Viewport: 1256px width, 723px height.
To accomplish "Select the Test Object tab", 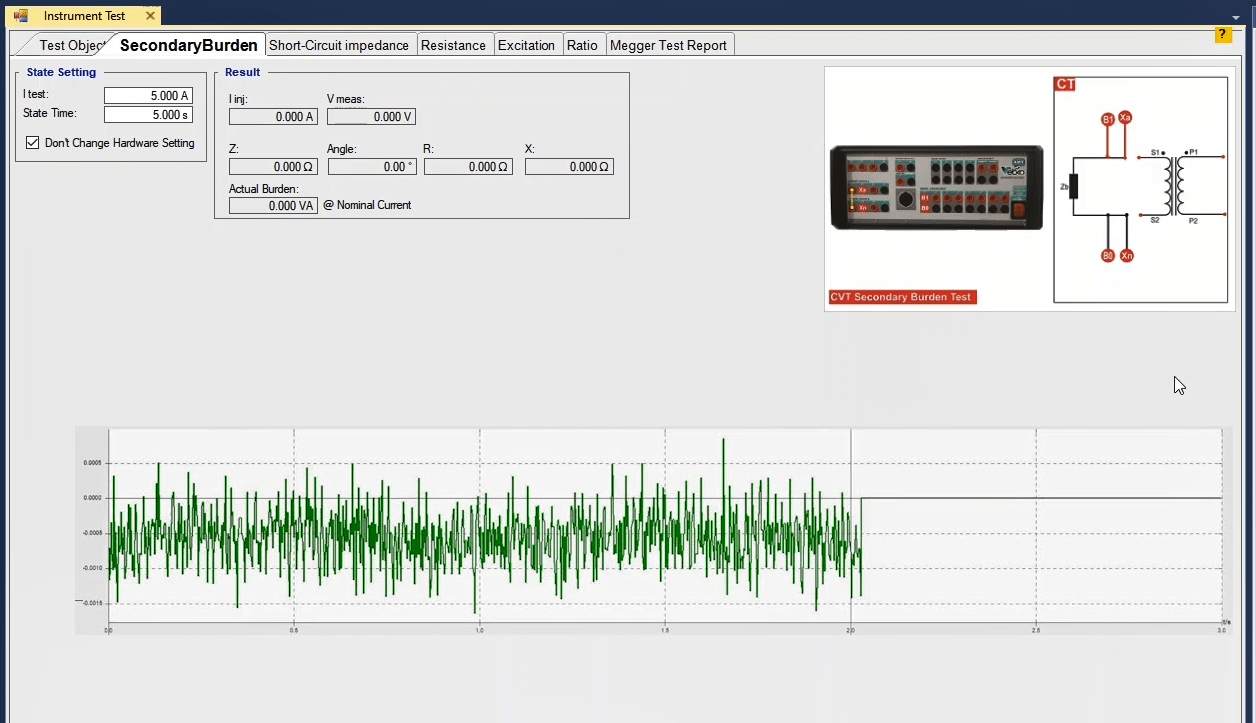I will [x=70, y=45].
